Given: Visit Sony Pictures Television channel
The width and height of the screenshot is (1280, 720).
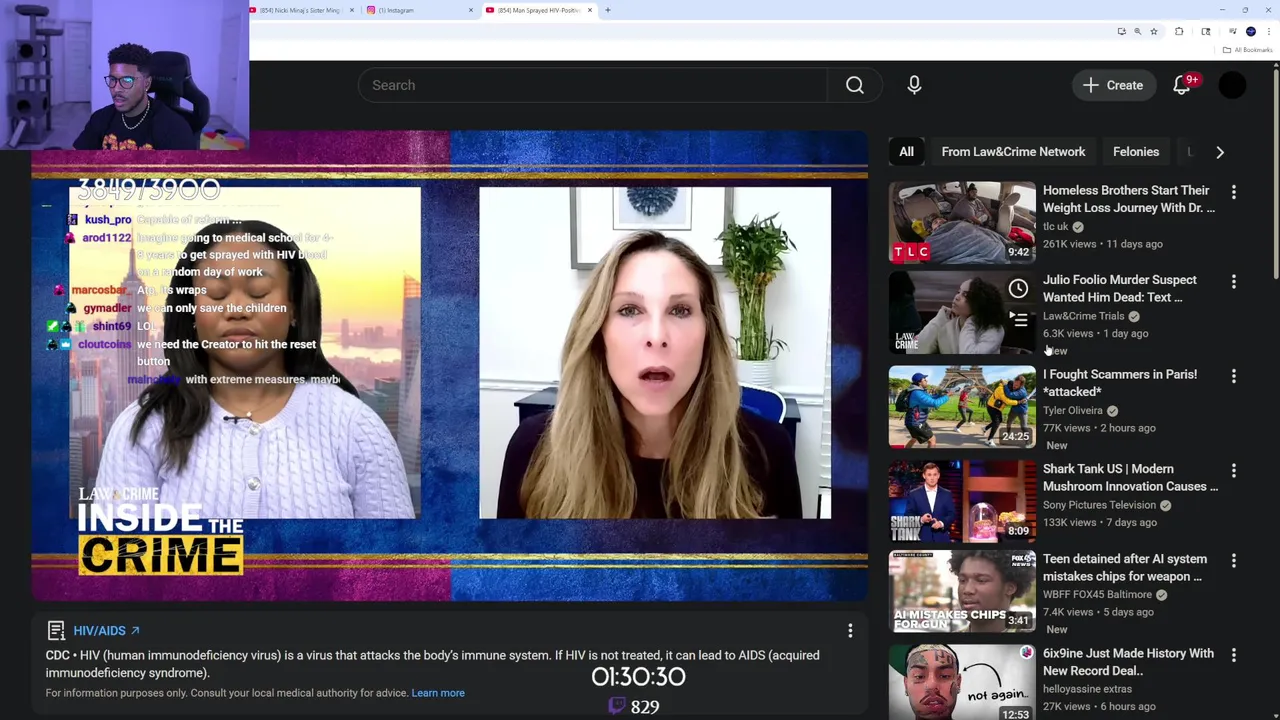Looking at the screenshot, I should tap(1099, 505).
